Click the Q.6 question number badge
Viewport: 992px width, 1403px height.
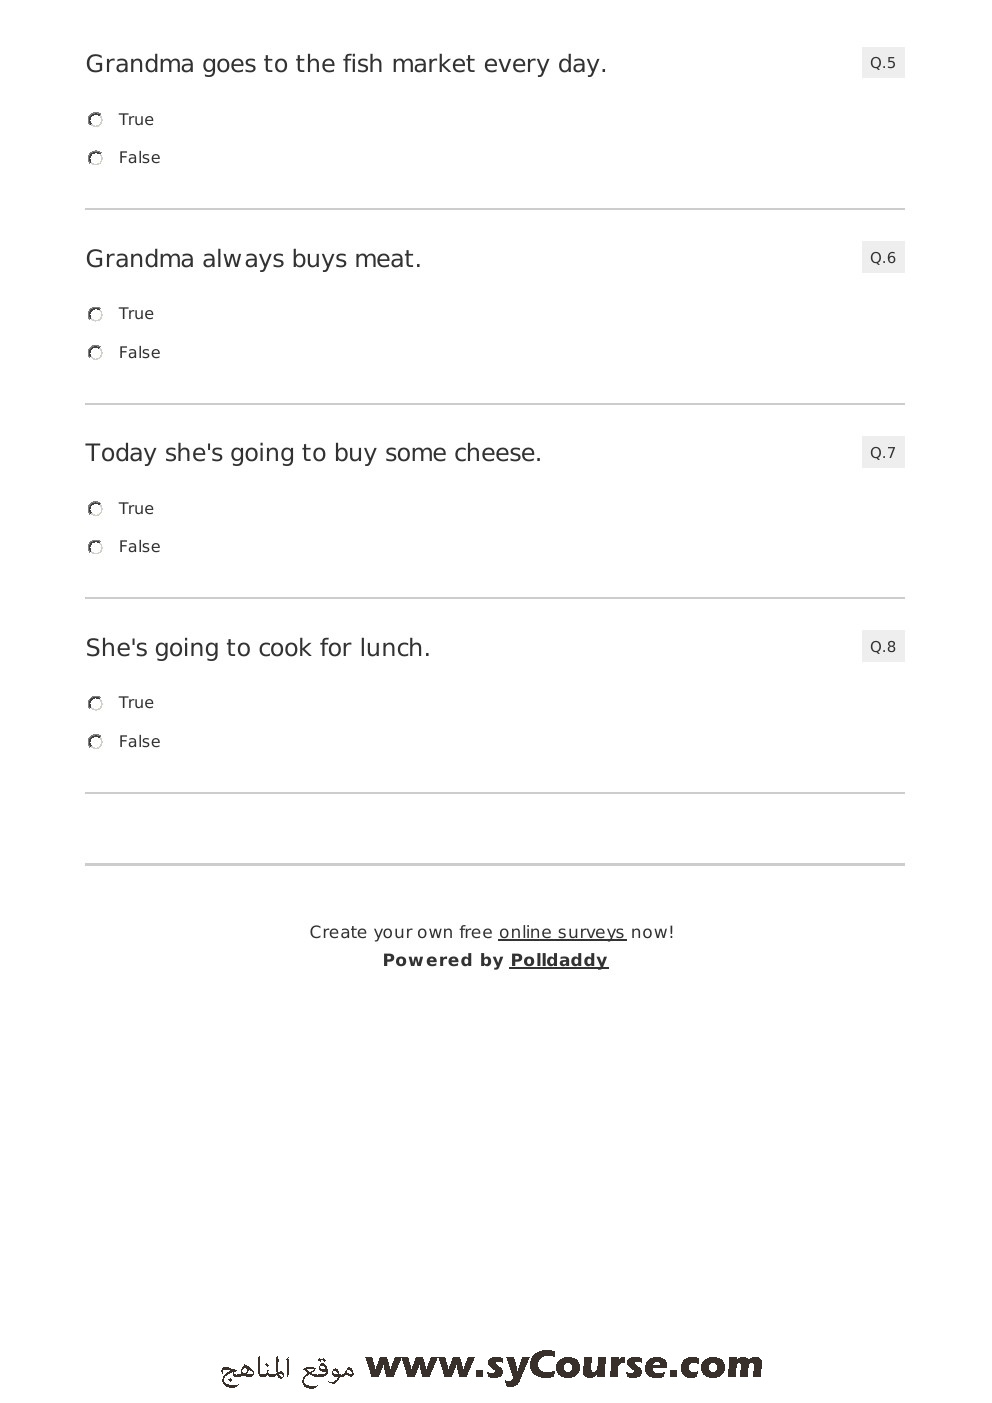[x=883, y=258]
